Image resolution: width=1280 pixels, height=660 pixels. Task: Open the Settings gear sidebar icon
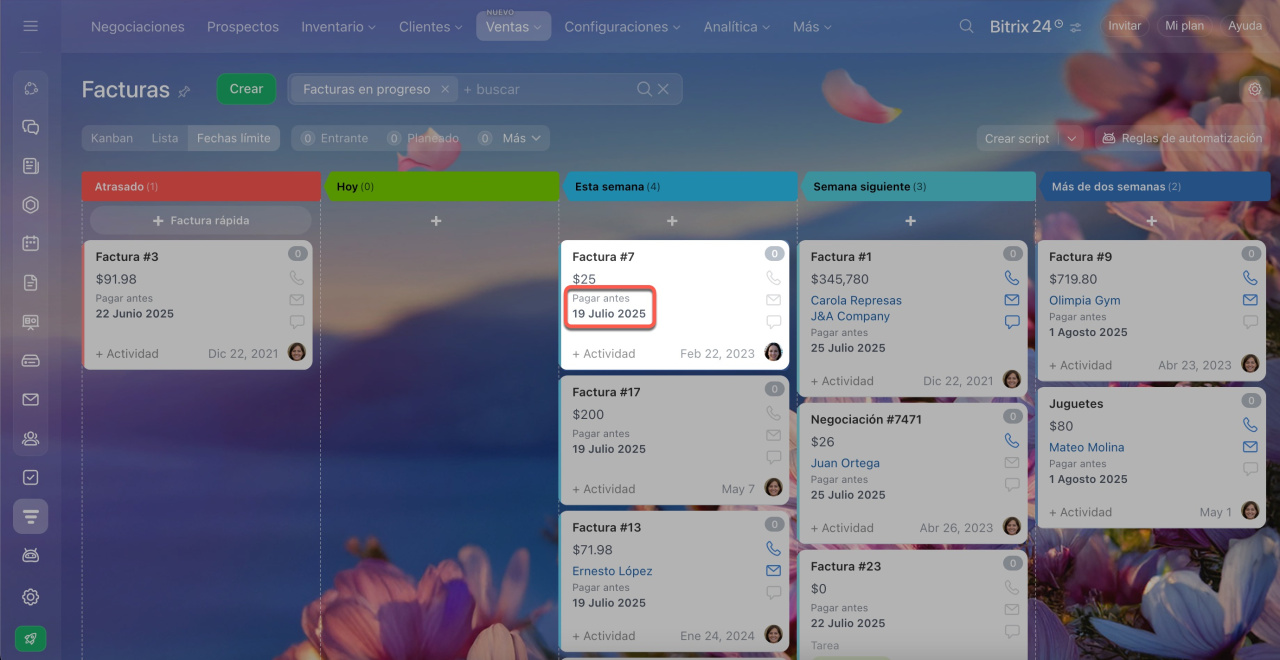30,596
